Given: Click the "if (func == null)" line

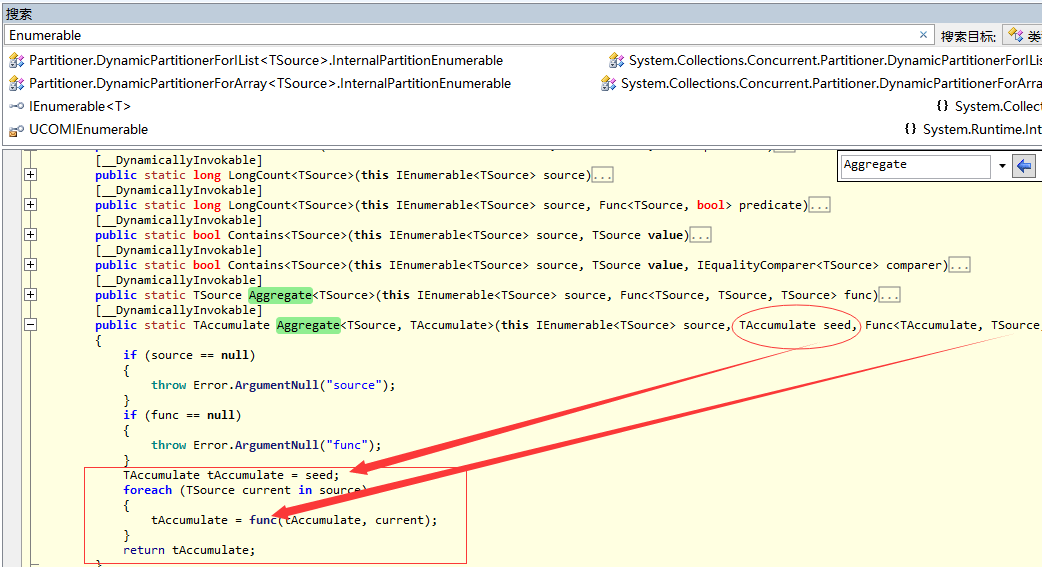Looking at the screenshot, I should [182, 415].
